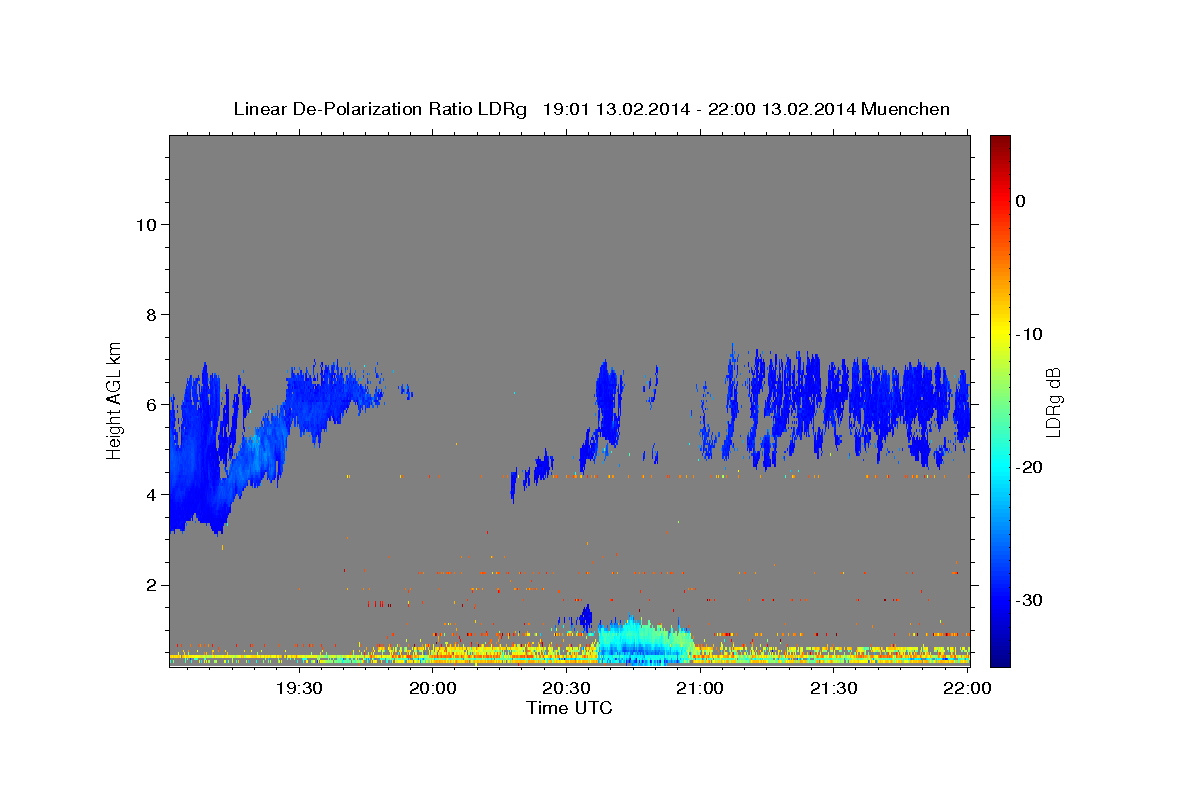Click the dark red top of colorbar
This screenshot has height=800, width=1200.
(1000, 143)
